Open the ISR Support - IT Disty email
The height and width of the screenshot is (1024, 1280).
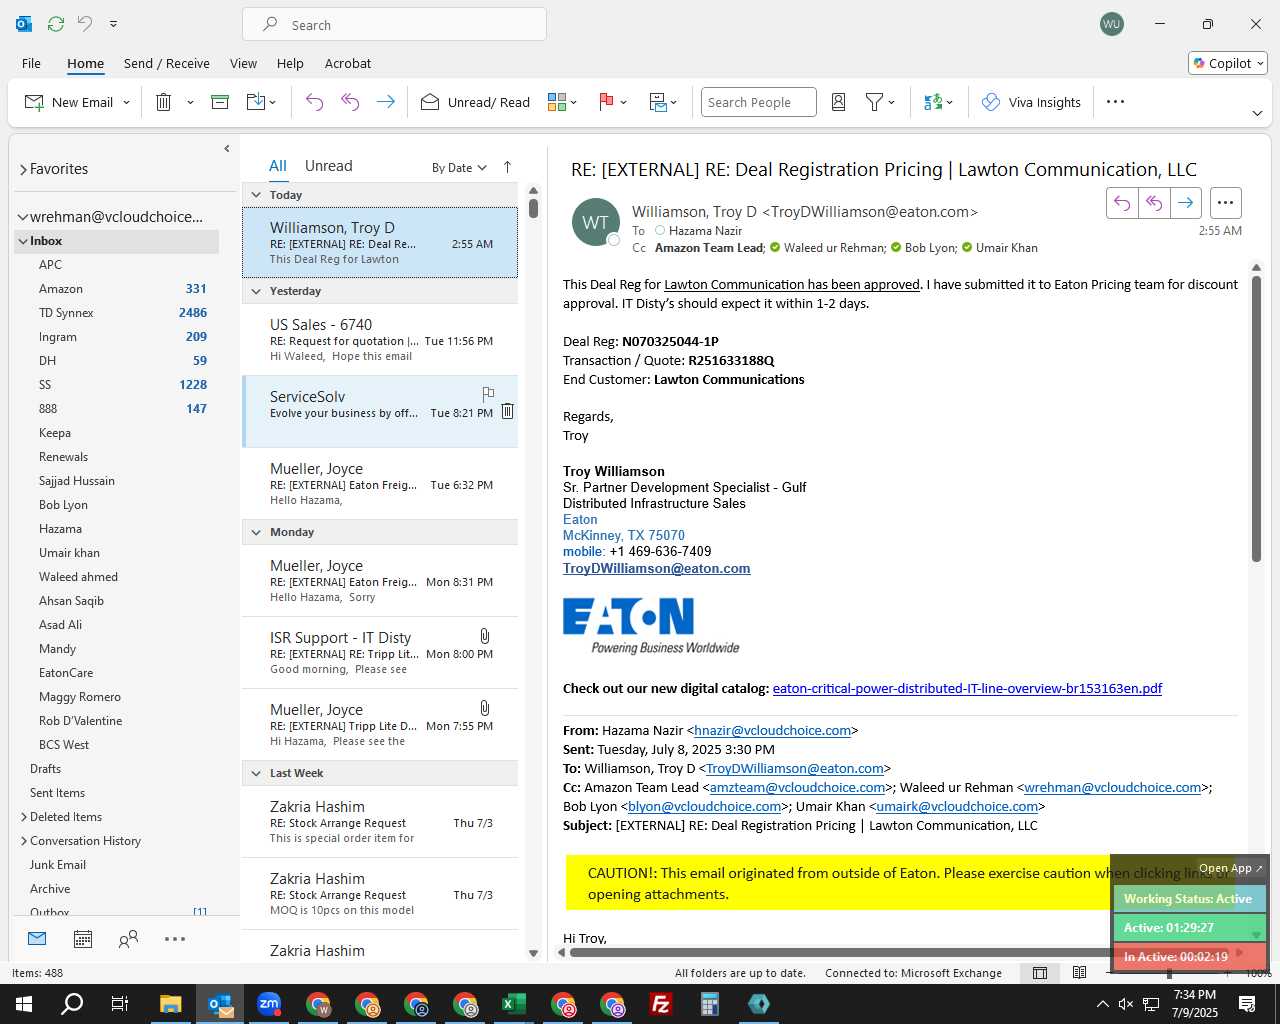380,652
